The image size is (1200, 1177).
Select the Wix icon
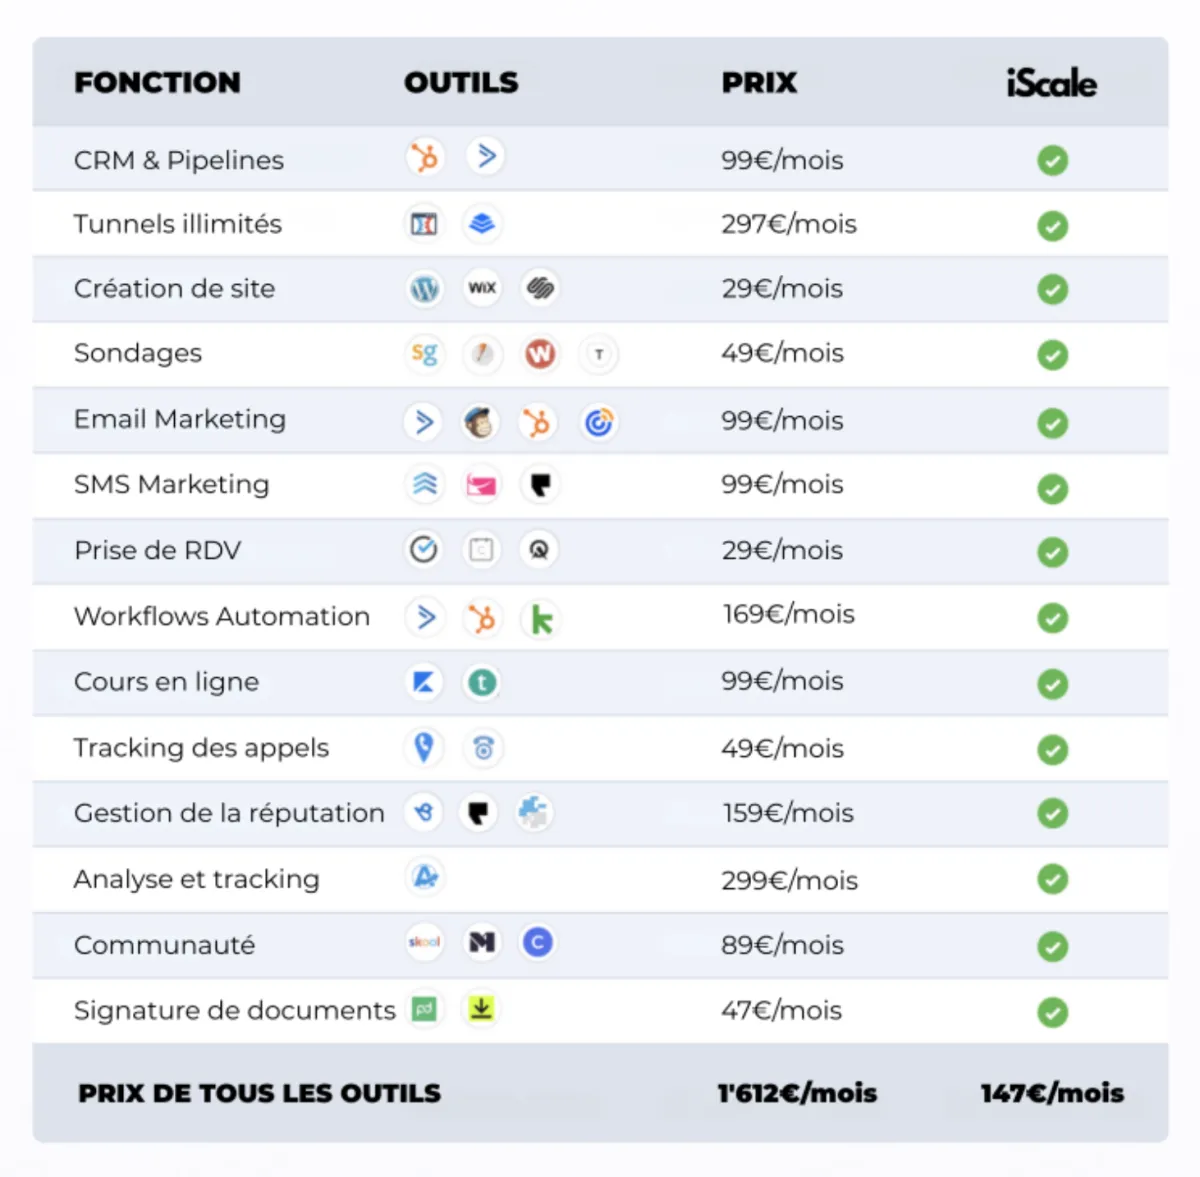coord(482,289)
